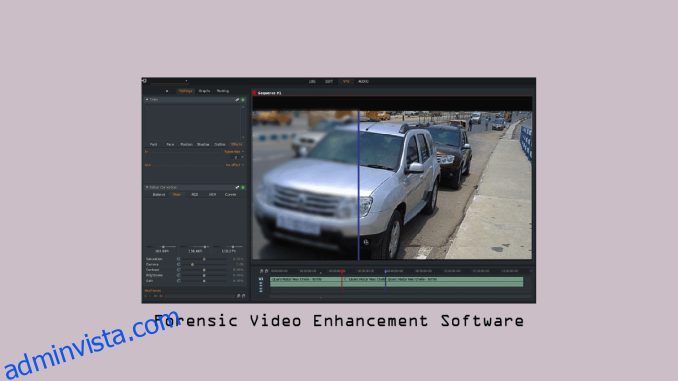Viewport: 678px width, 381px height.
Task: Open the Graphs tab in effects panel
Action: tap(204, 91)
